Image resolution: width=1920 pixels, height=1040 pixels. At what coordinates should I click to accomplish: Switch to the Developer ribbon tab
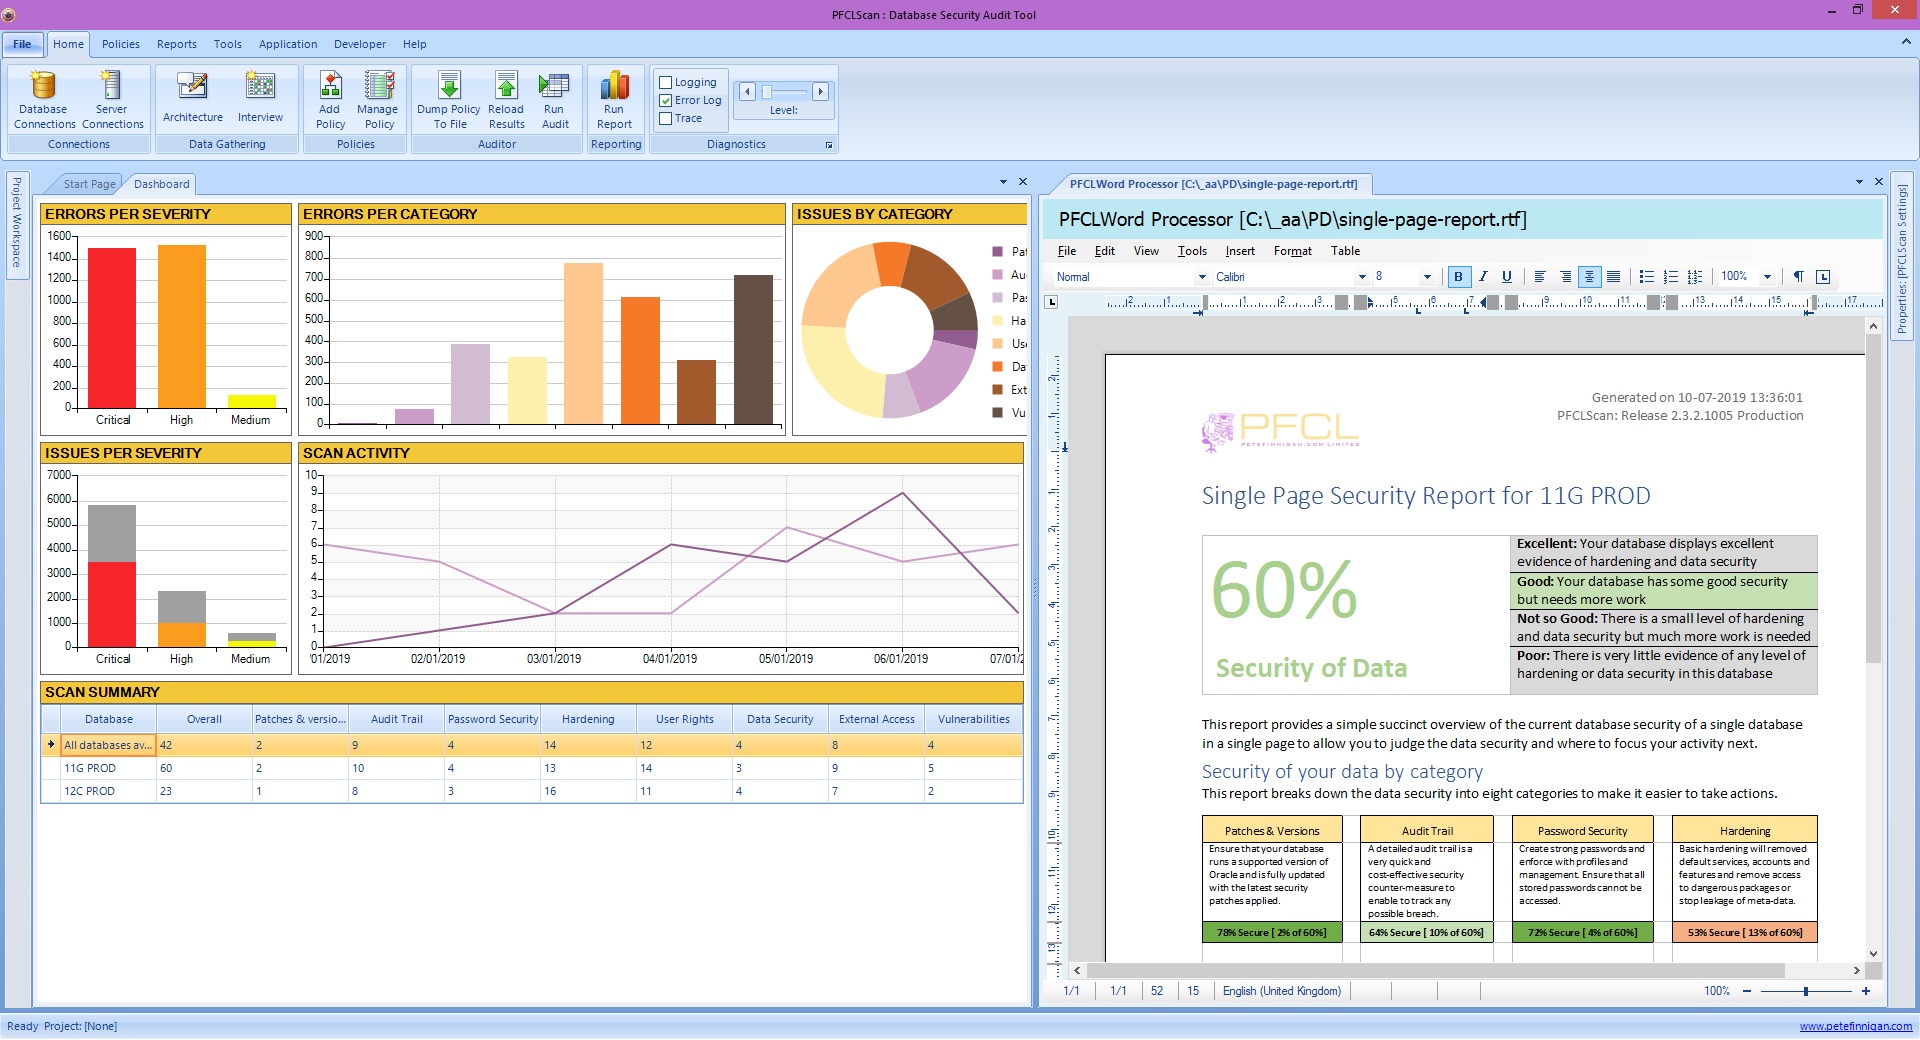pyautogui.click(x=360, y=44)
